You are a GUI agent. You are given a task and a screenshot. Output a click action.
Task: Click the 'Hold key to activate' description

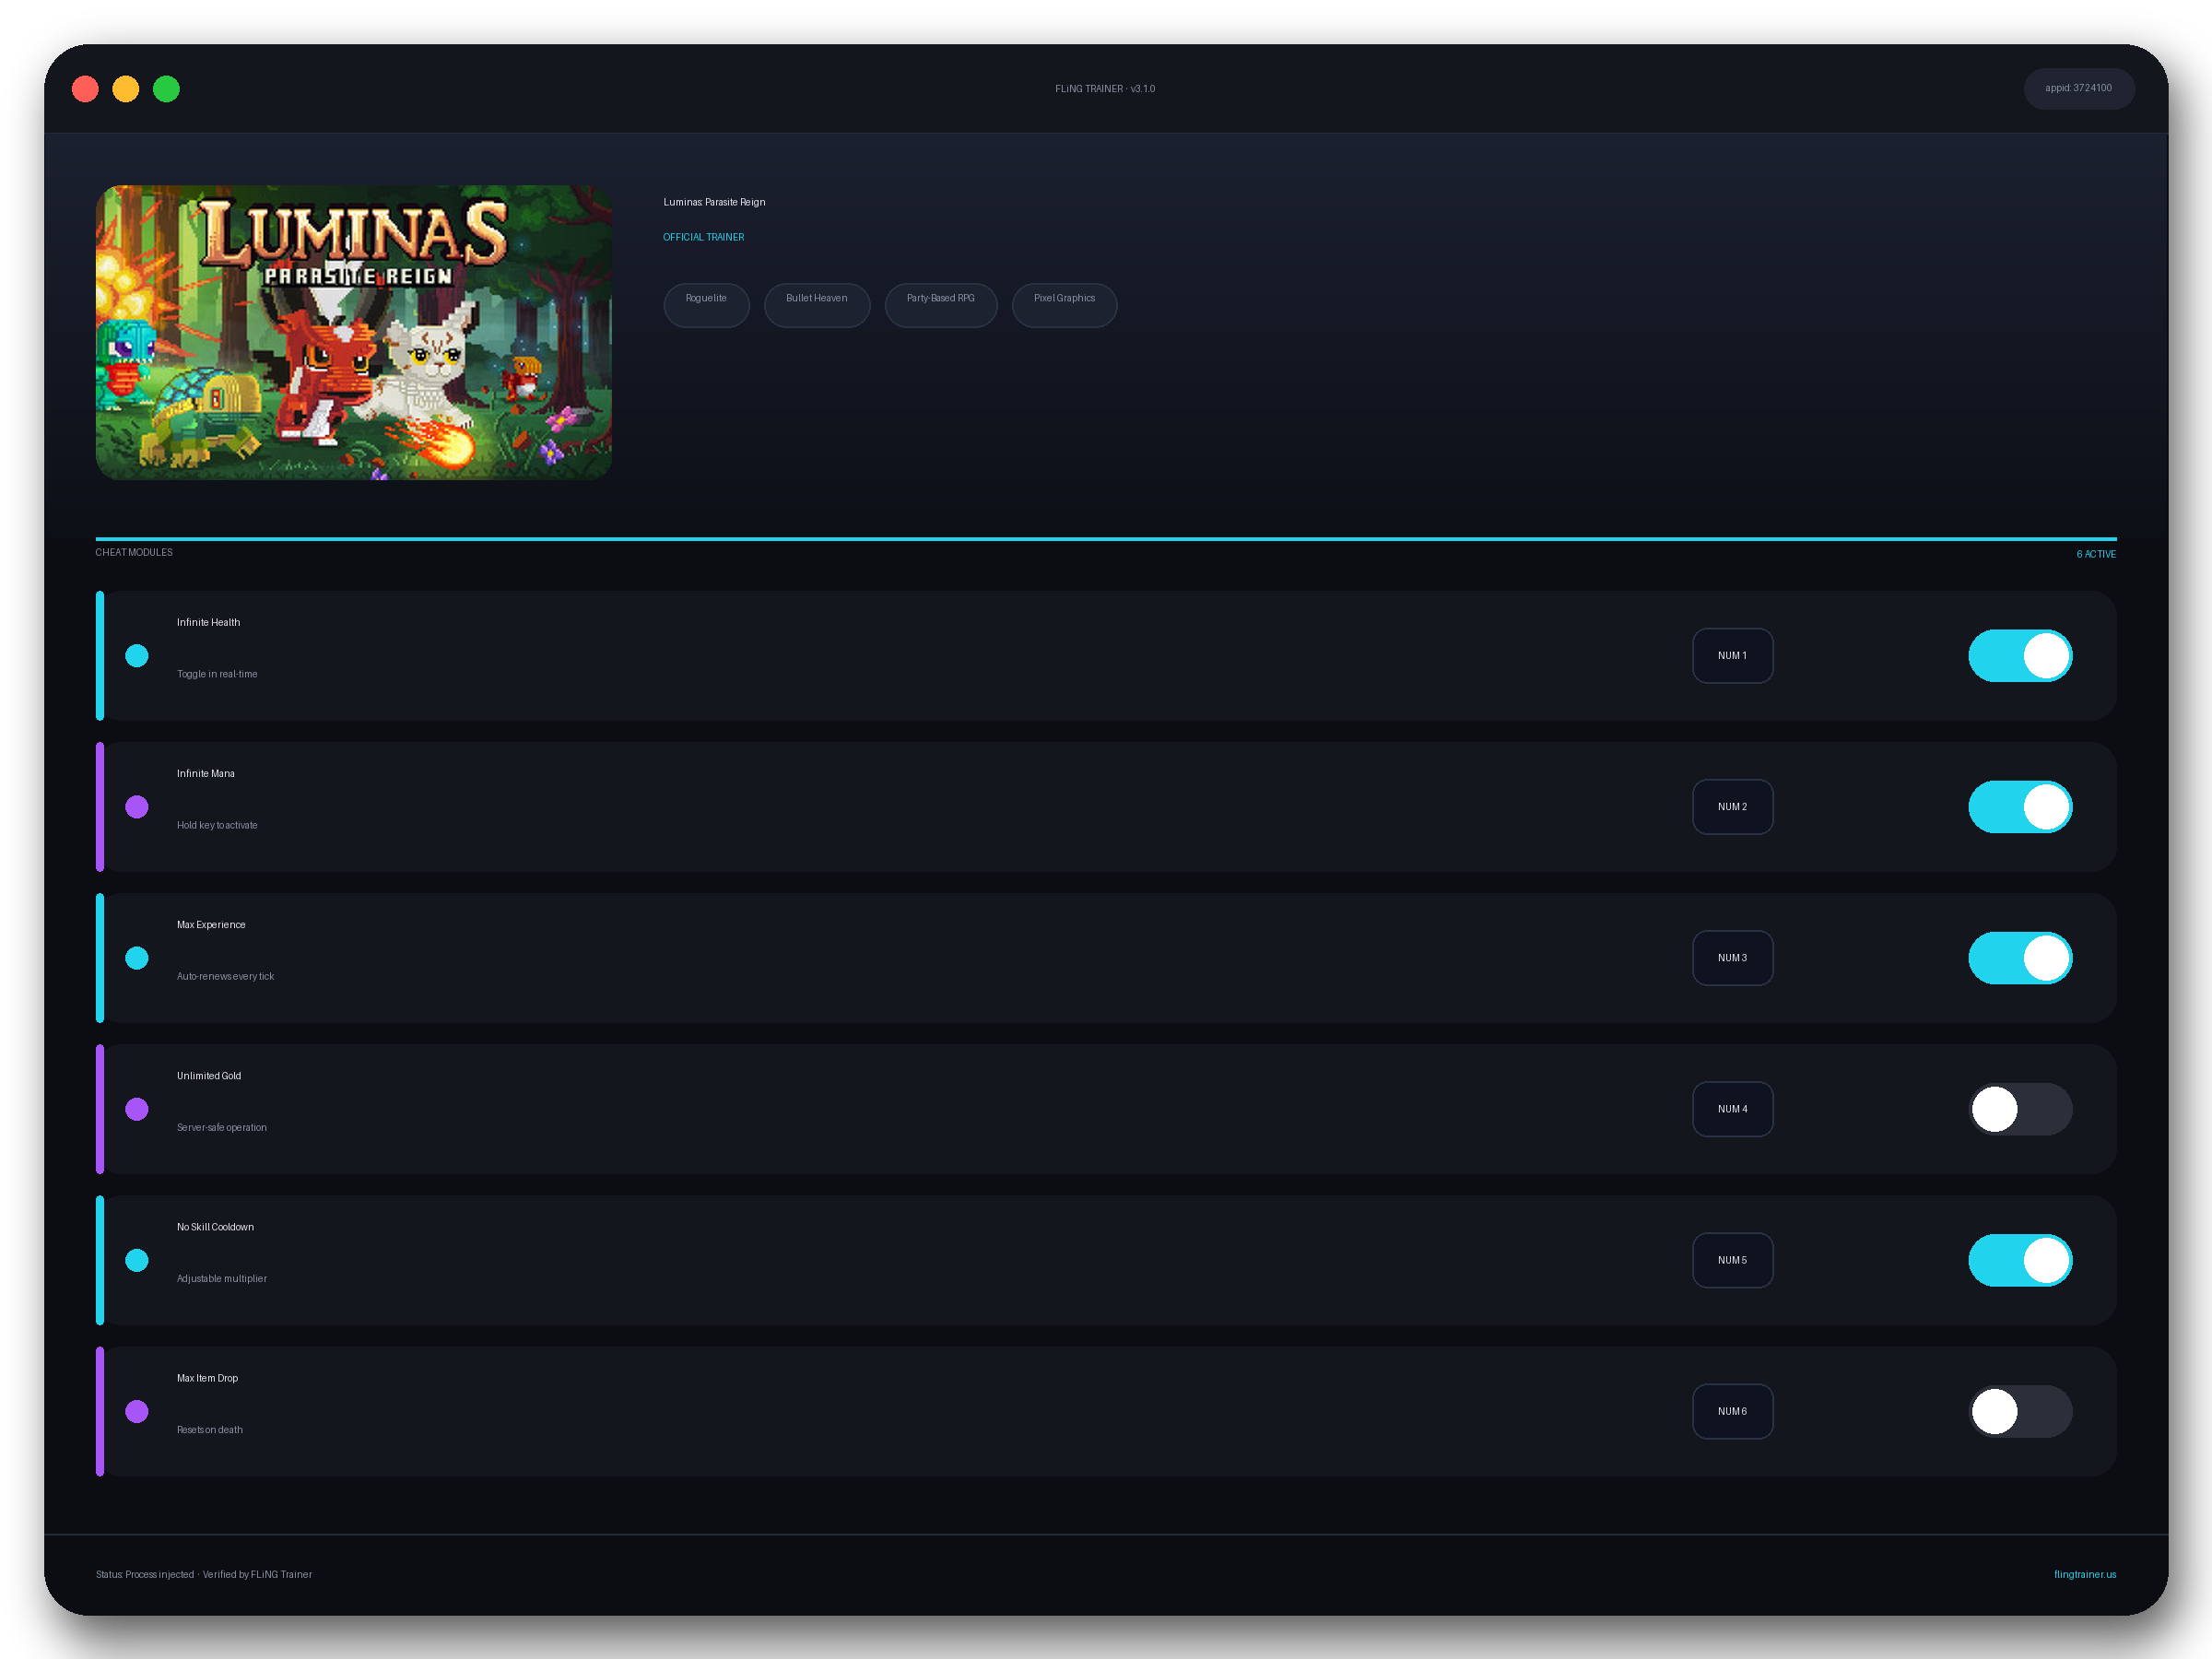click(x=217, y=825)
